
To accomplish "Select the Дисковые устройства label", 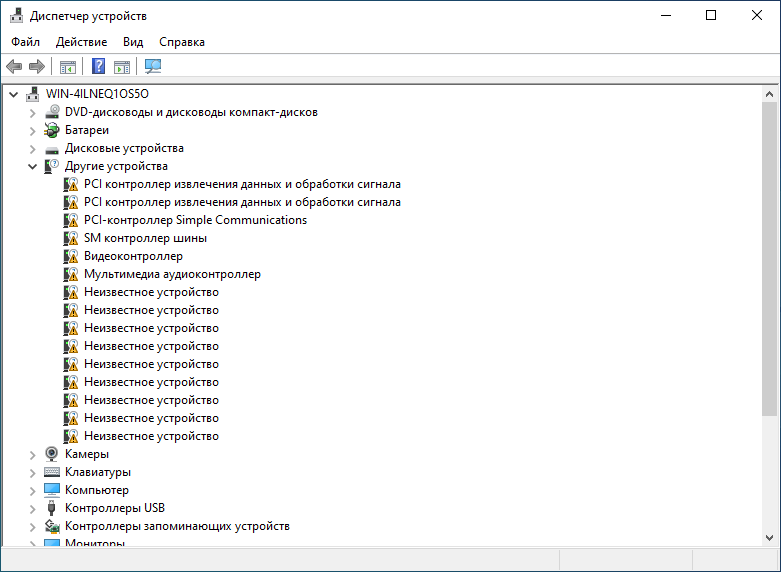I will [x=124, y=148].
